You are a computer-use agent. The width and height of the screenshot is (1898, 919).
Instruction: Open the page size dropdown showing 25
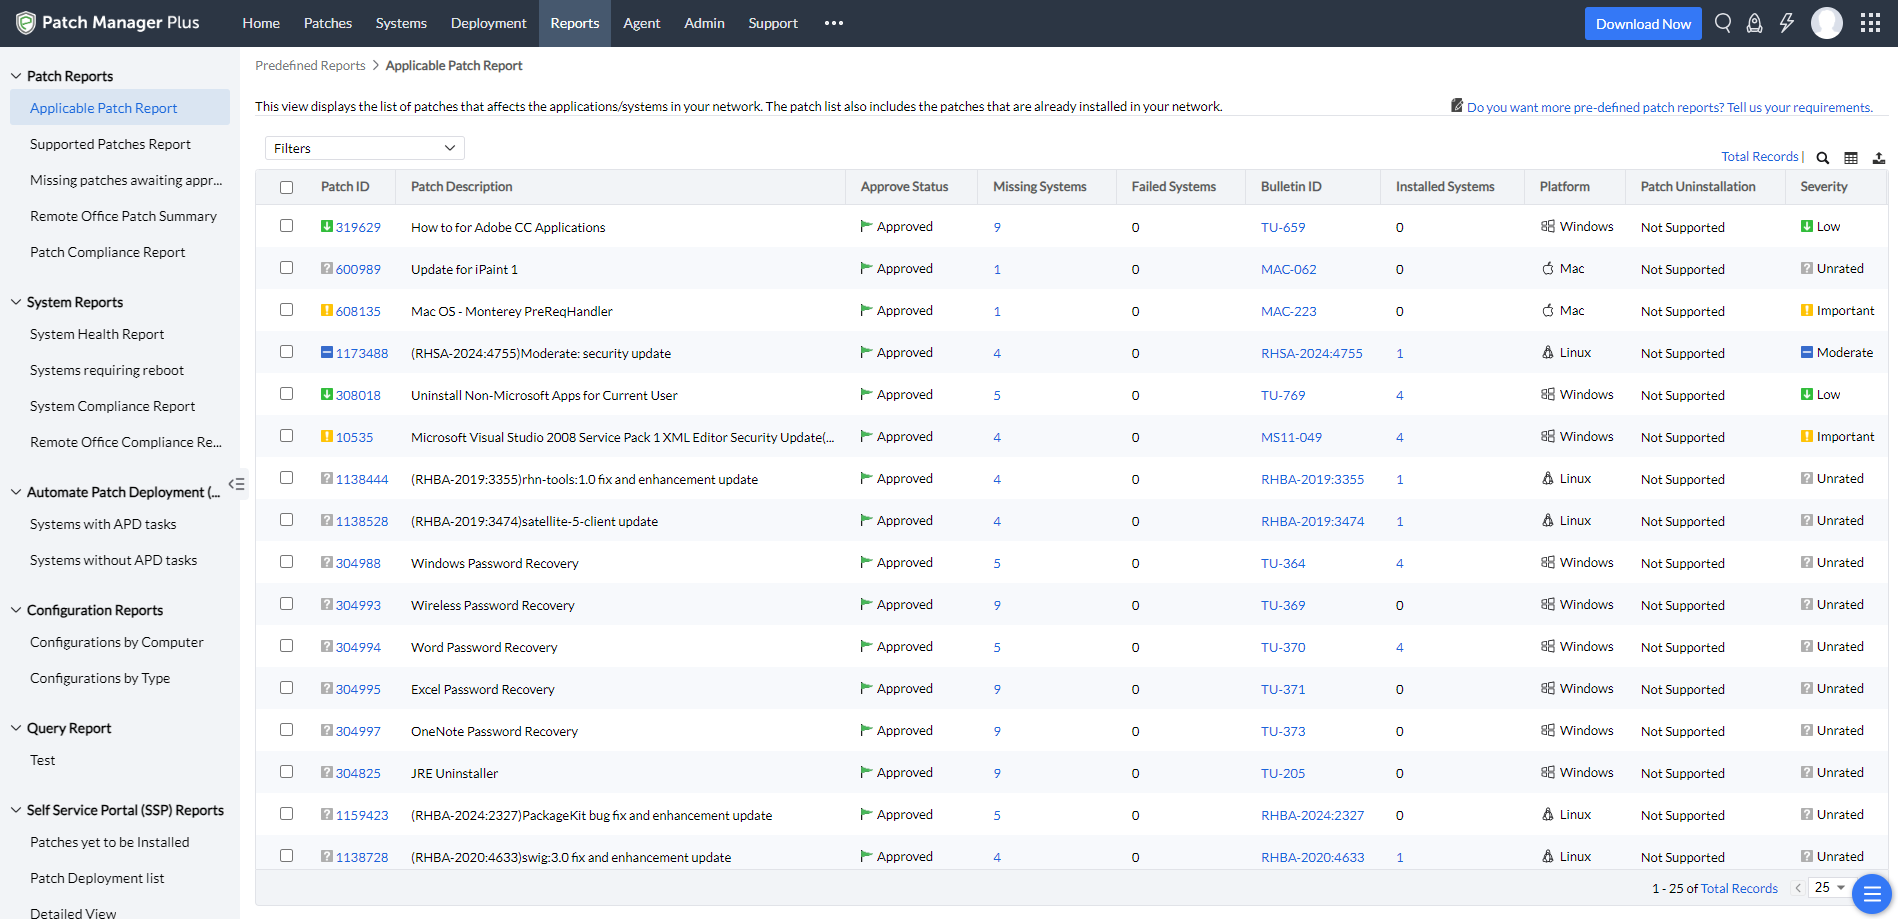coord(1828,887)
